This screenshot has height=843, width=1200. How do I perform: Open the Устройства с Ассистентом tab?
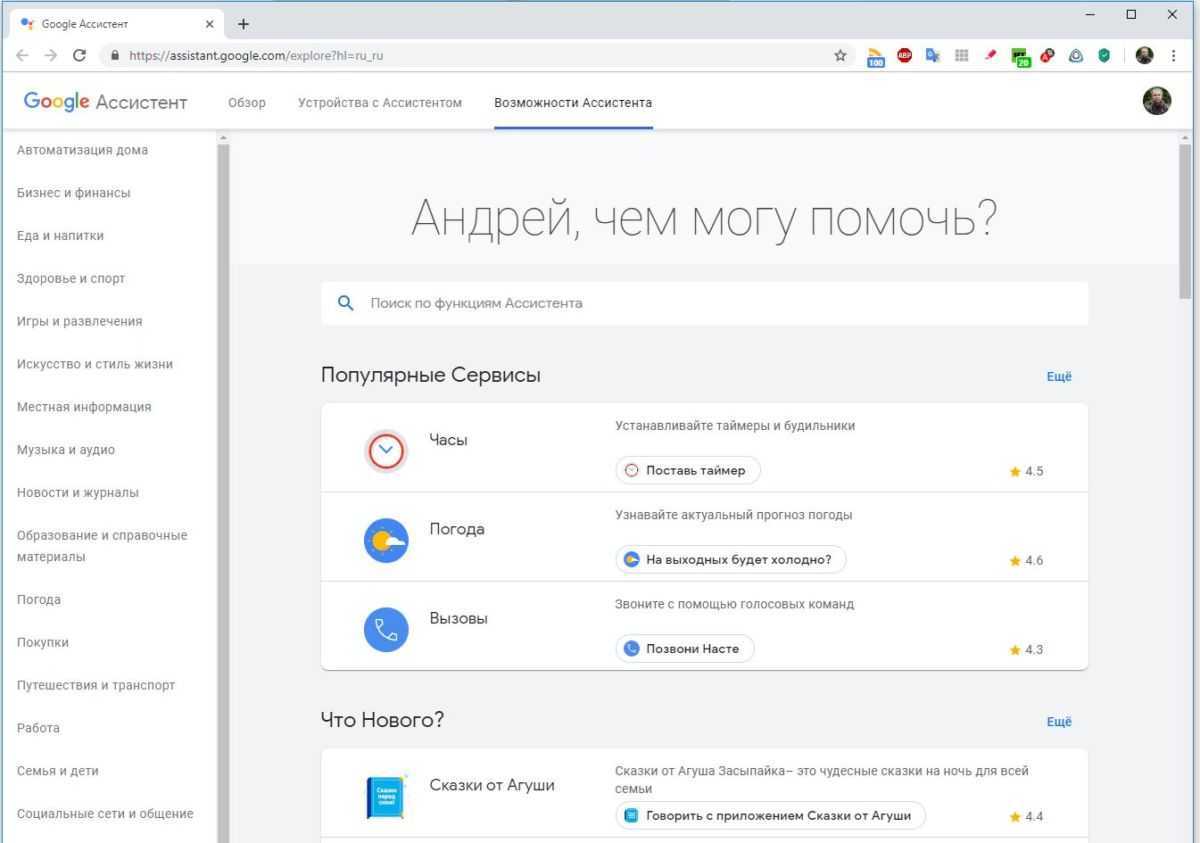click(380, 102)
